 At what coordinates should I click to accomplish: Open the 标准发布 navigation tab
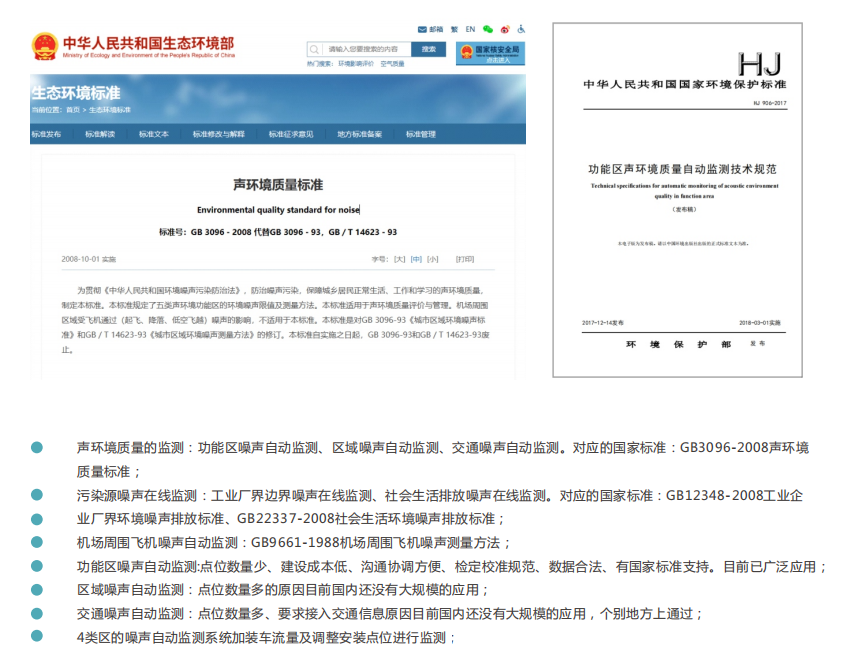pyautogui.click(x=46, y=134)
